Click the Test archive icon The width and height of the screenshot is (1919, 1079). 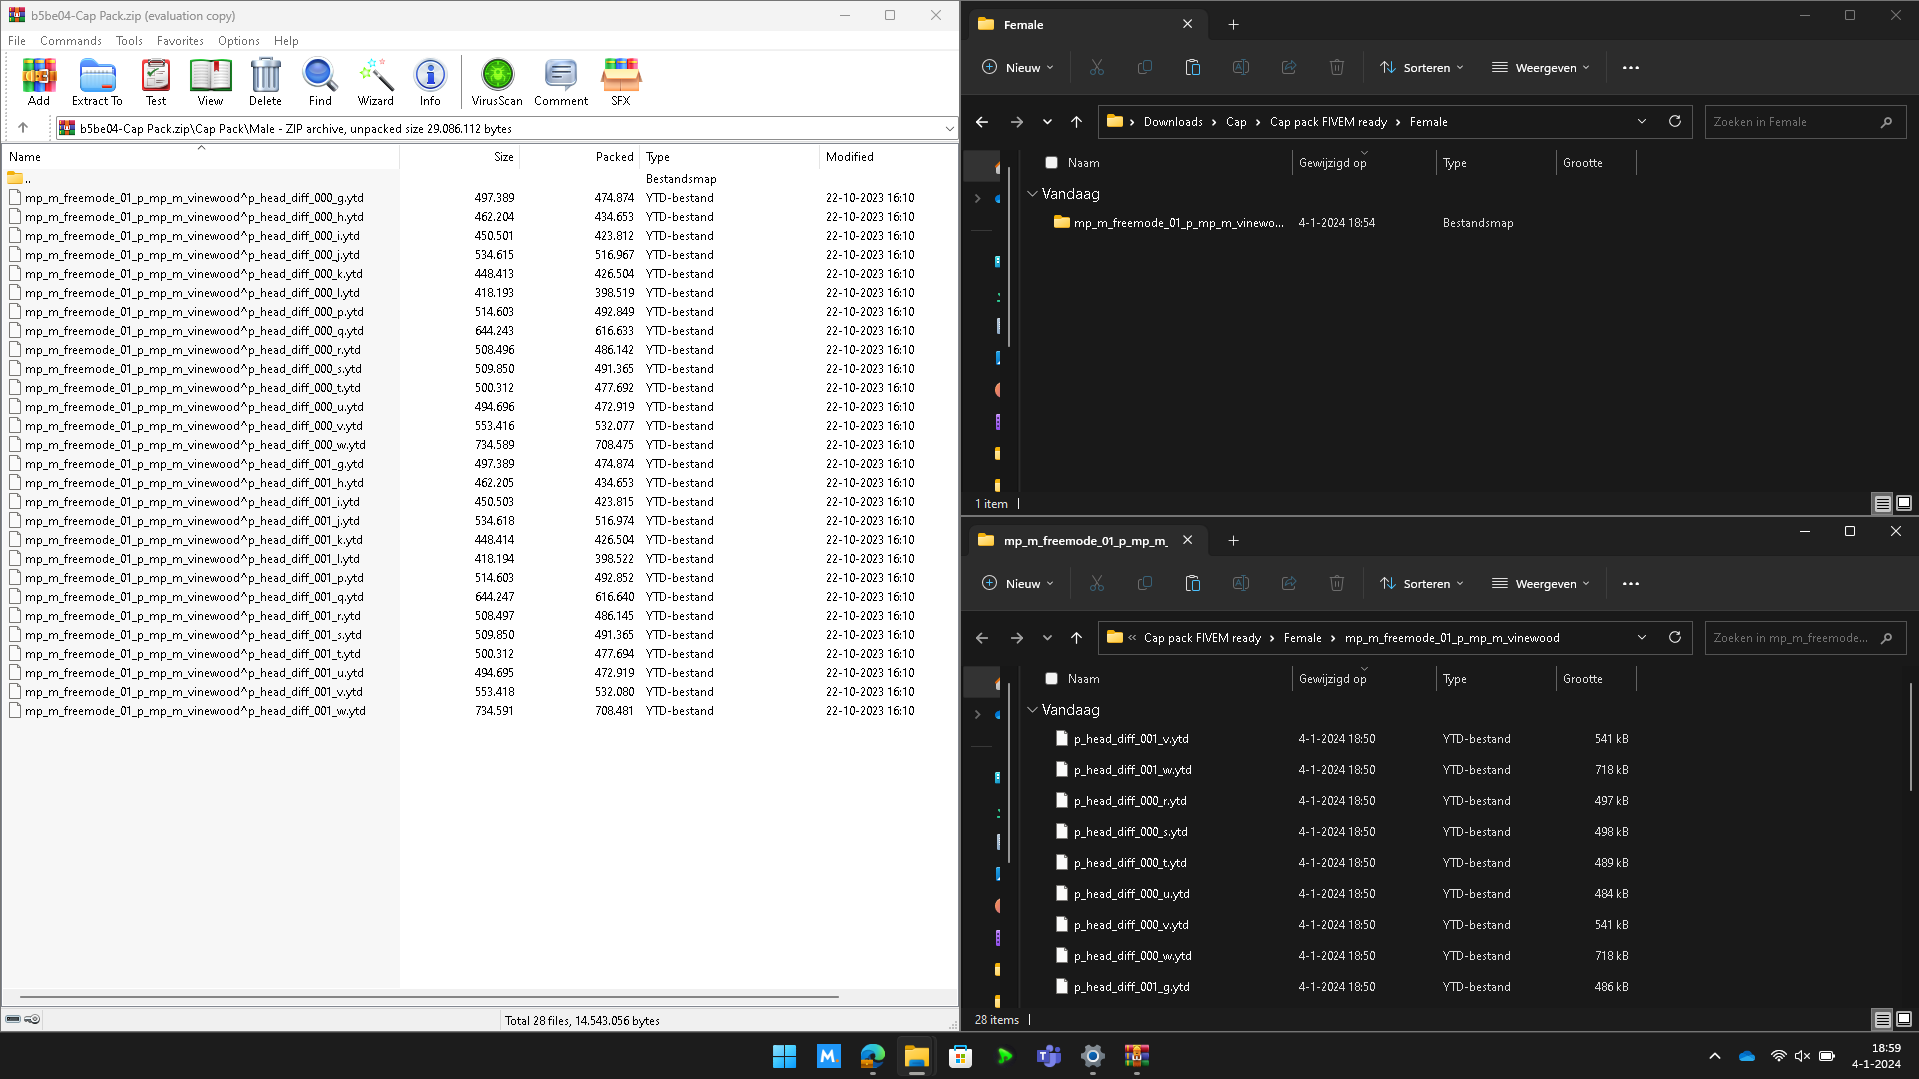click(156, 82)
